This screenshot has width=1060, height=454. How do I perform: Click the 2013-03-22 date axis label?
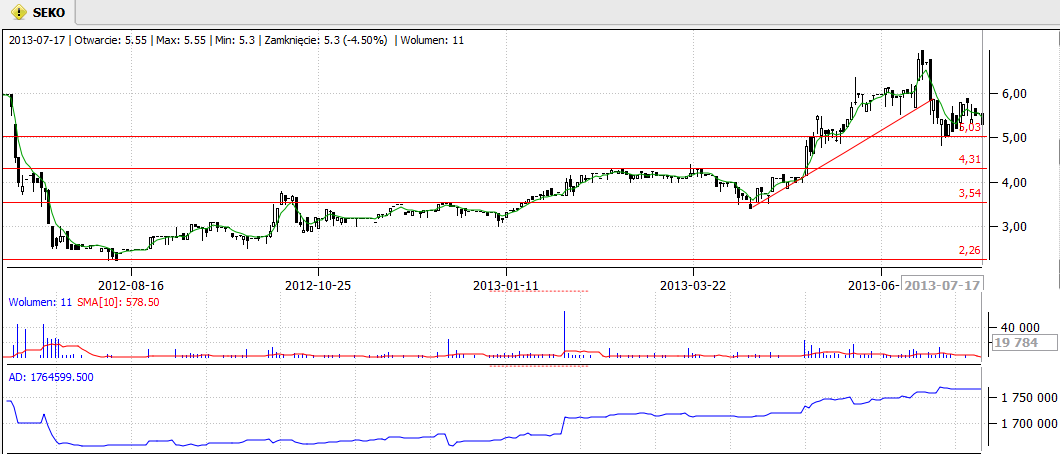(x=694, y=284)
